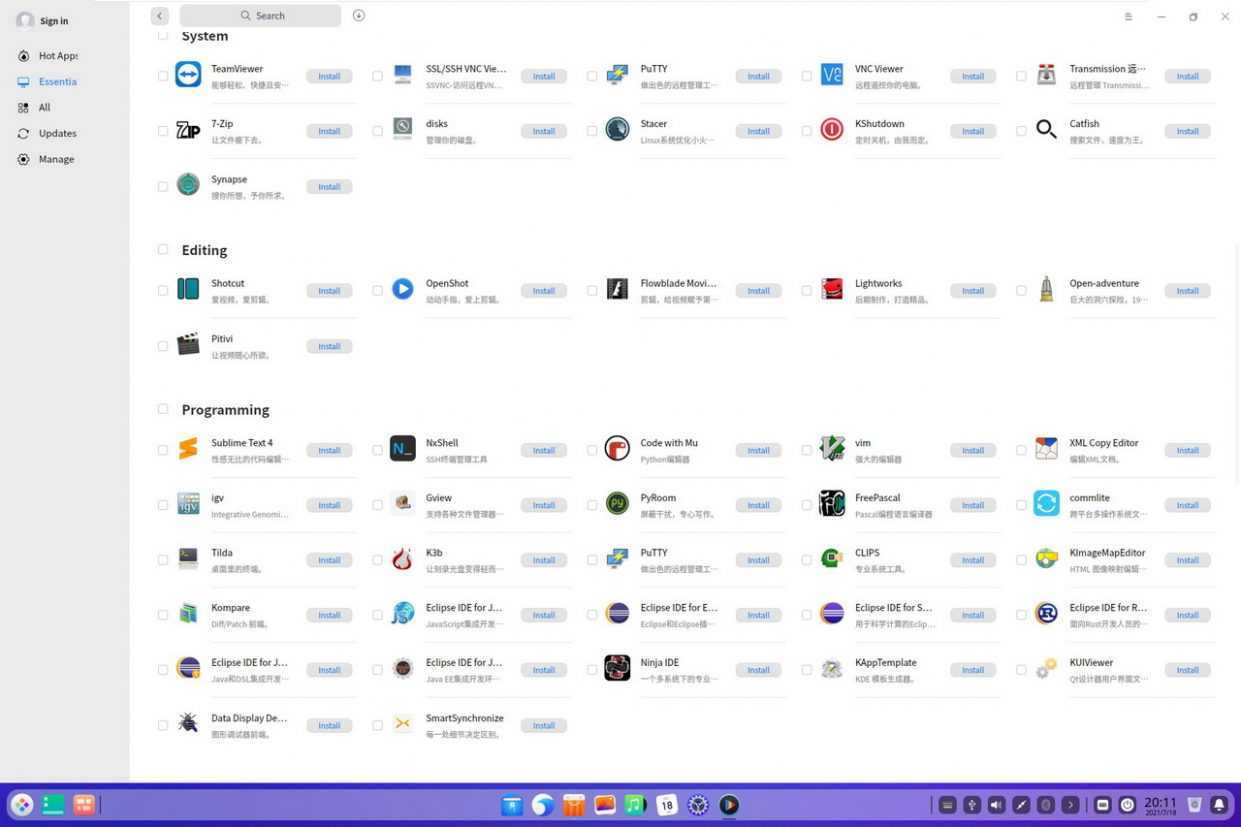This screenshot has width=1241, height=827.
Task: Select all apps via Editing section checkbox
Action: [x=163, y=250]
